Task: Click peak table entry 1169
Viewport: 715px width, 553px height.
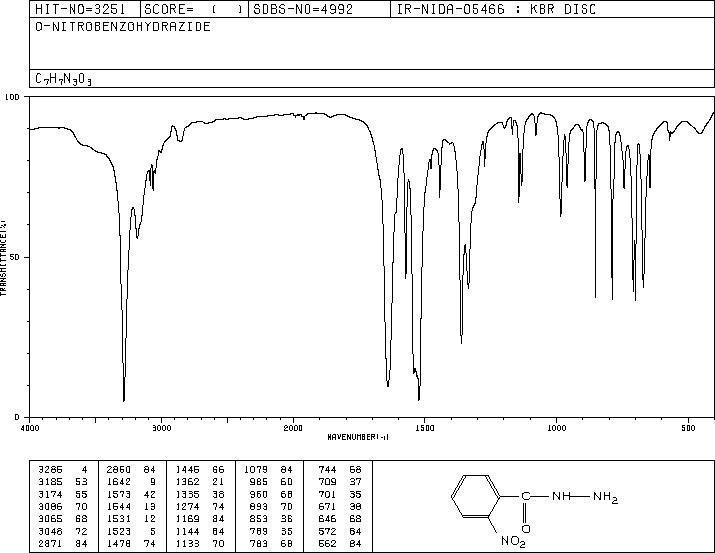Action: (x=187, y=519)
